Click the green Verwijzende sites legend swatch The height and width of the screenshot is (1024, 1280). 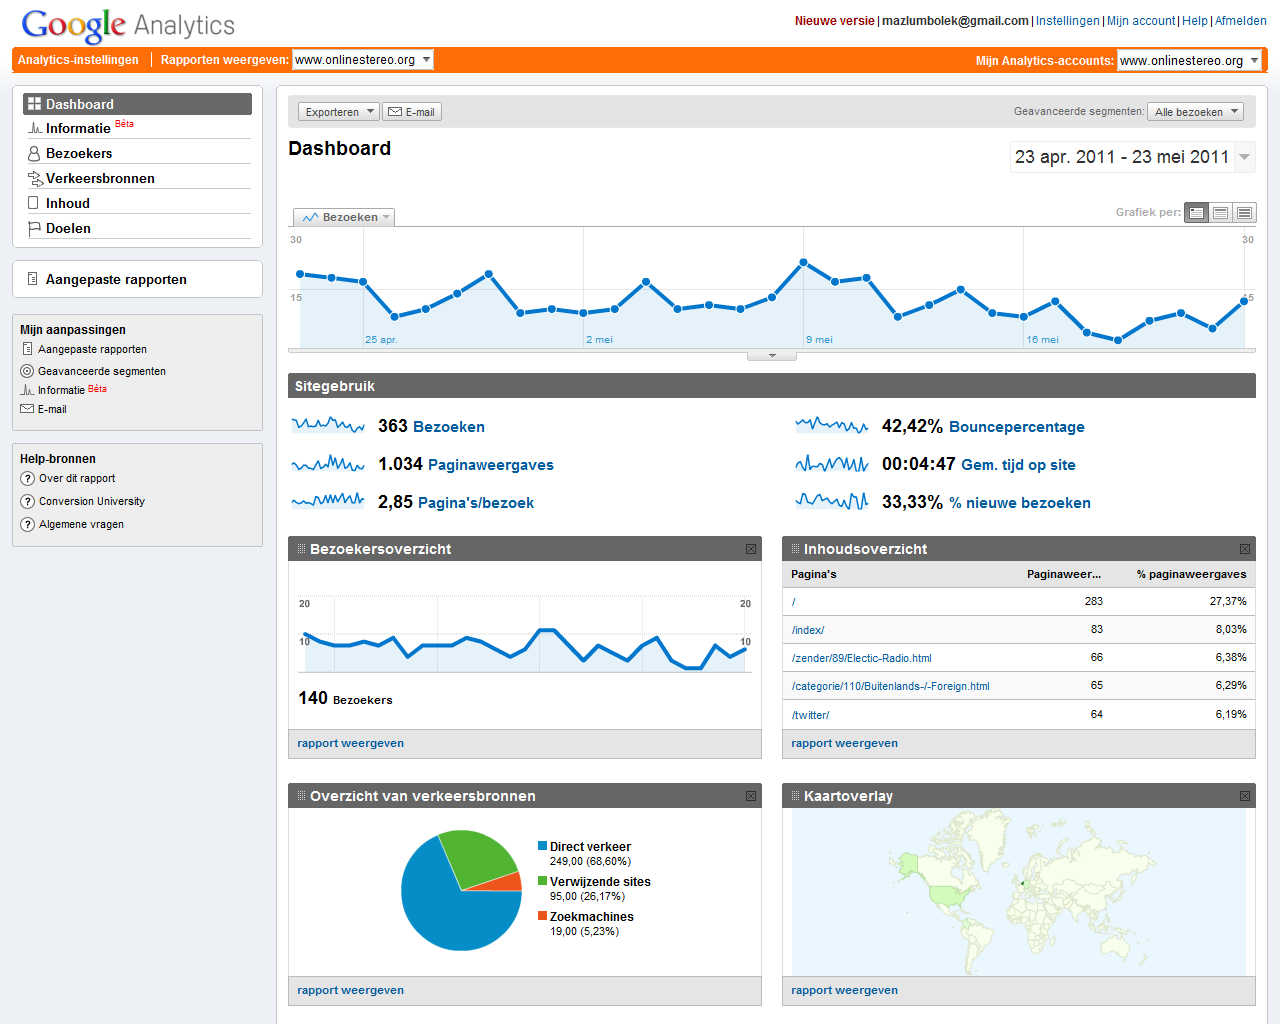[x=542, y=881]
